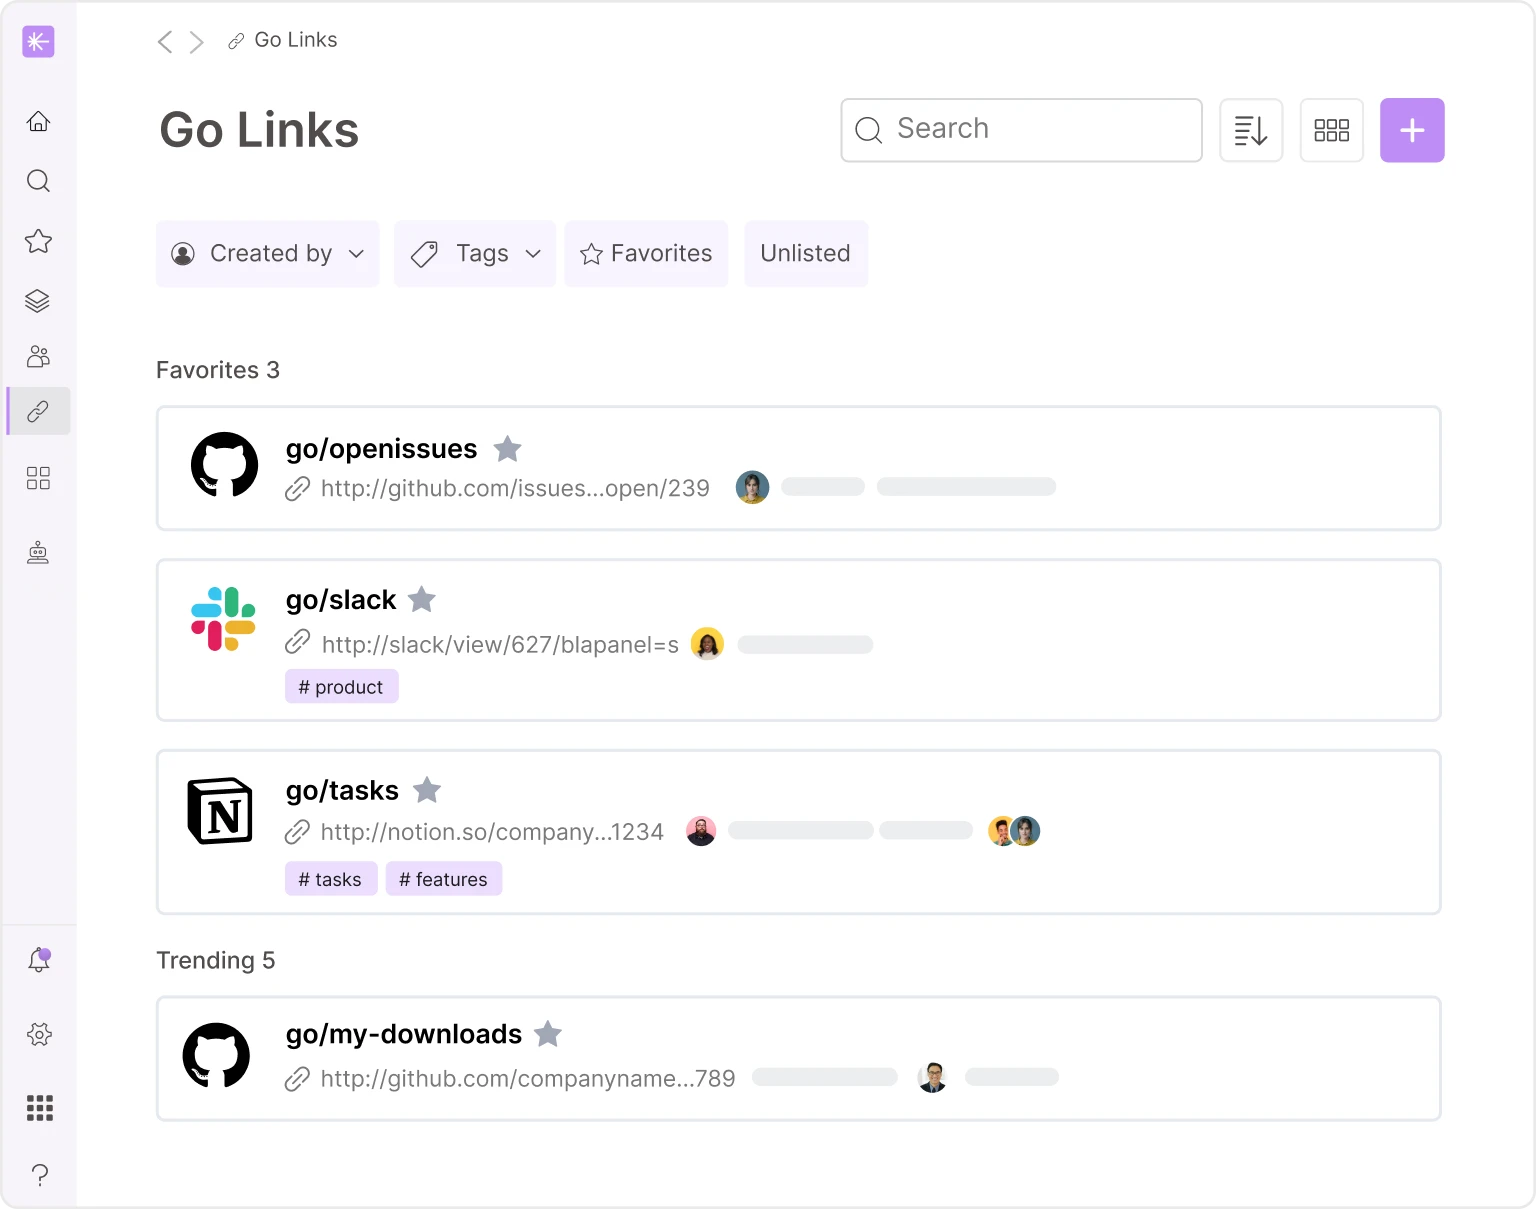This screenshot has width=1536, height=1209.
Task: Switch to grid view layout
Action: pos(1331,130)
